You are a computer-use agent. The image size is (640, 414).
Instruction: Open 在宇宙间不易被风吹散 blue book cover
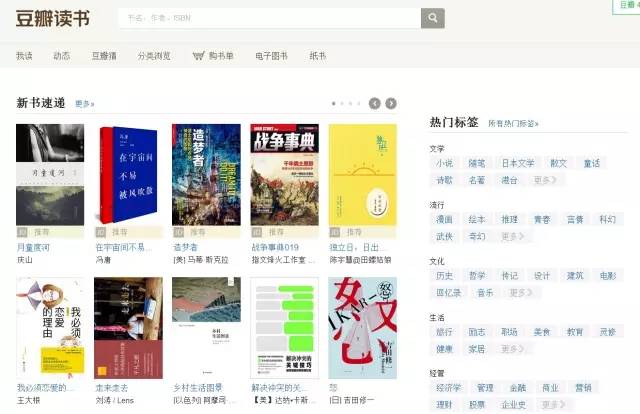128,175
